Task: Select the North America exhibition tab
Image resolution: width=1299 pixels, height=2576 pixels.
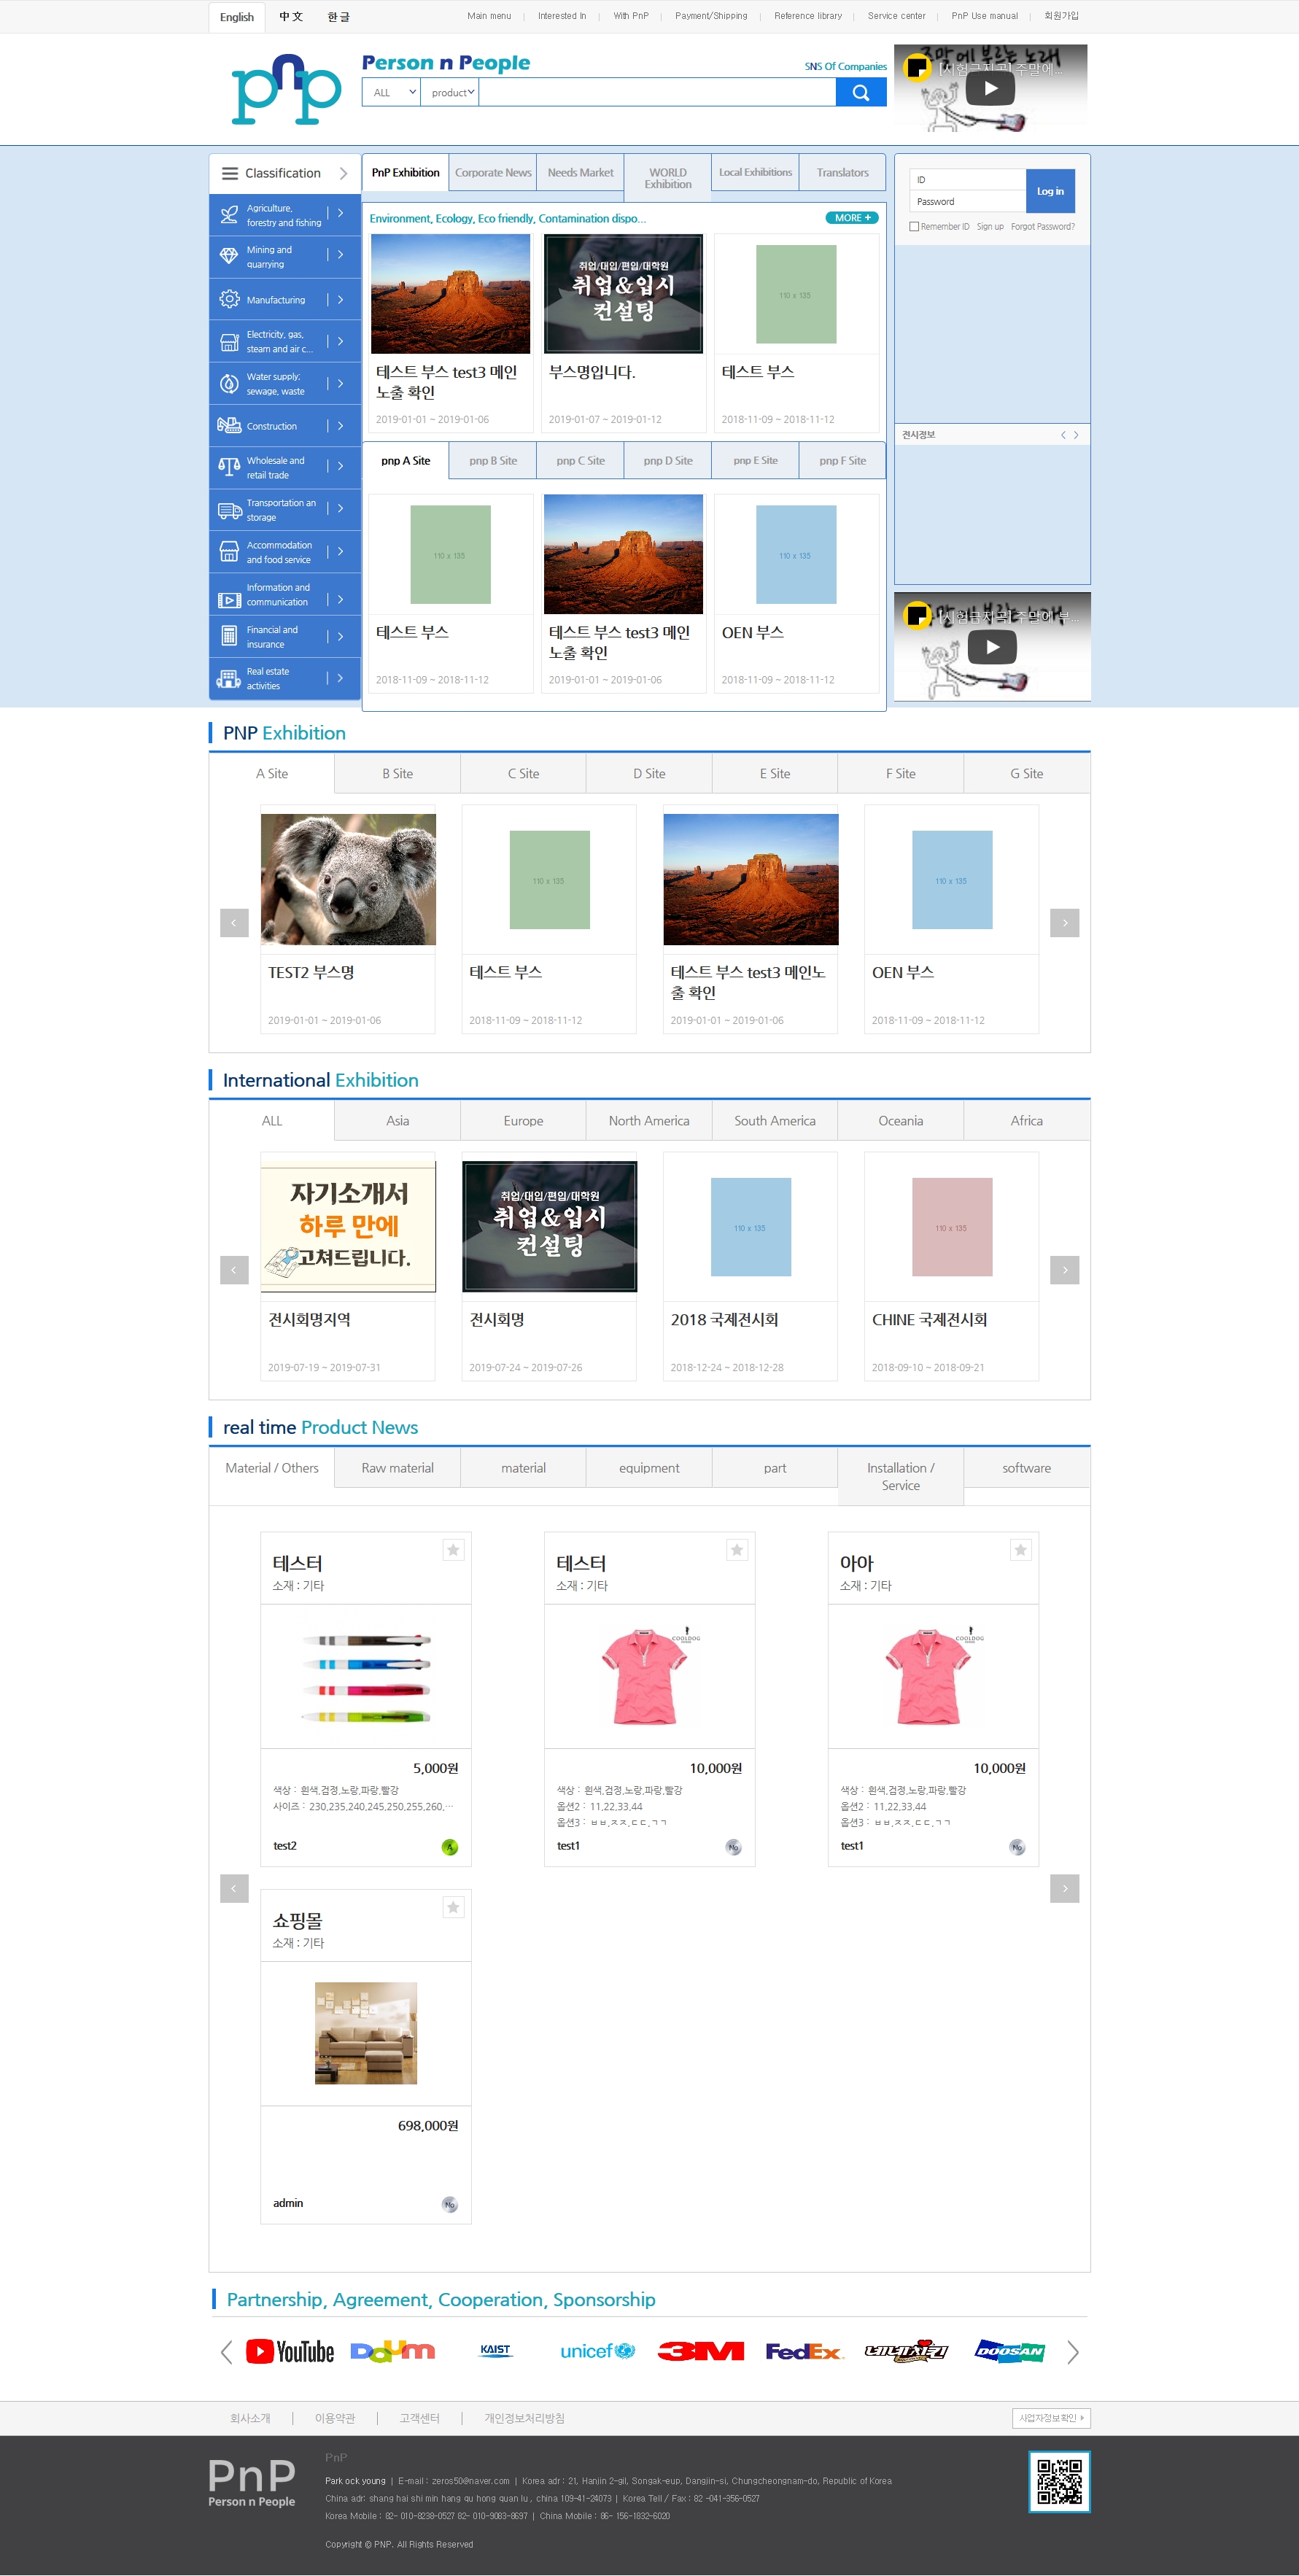Action: coord(648,1121)
